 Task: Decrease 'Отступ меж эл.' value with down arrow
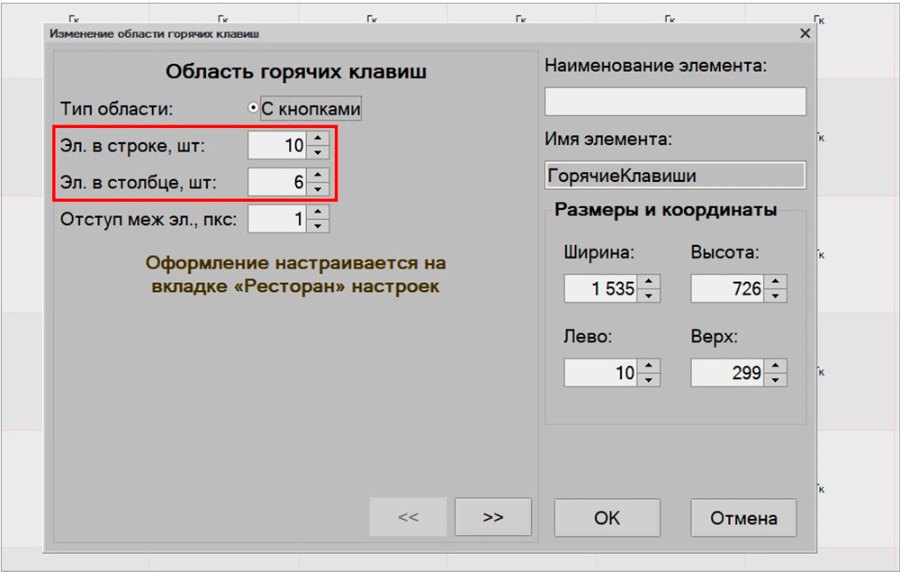318,226
